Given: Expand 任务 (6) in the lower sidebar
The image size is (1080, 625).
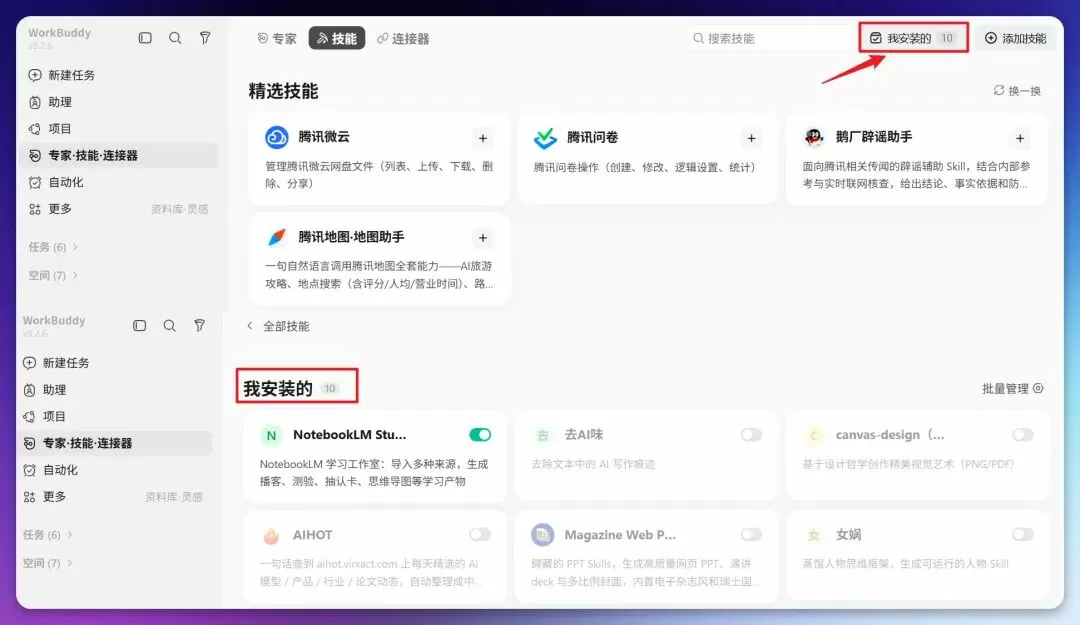Looking at the screenshot, I should (48, 535).
